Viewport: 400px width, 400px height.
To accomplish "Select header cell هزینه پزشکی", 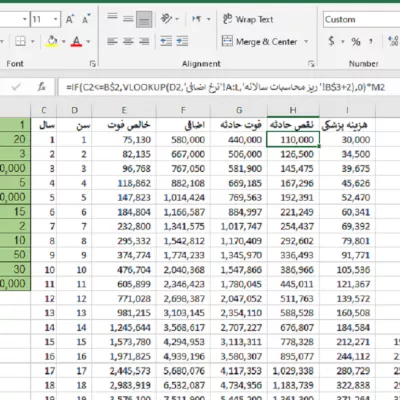I will coord(347,125).
